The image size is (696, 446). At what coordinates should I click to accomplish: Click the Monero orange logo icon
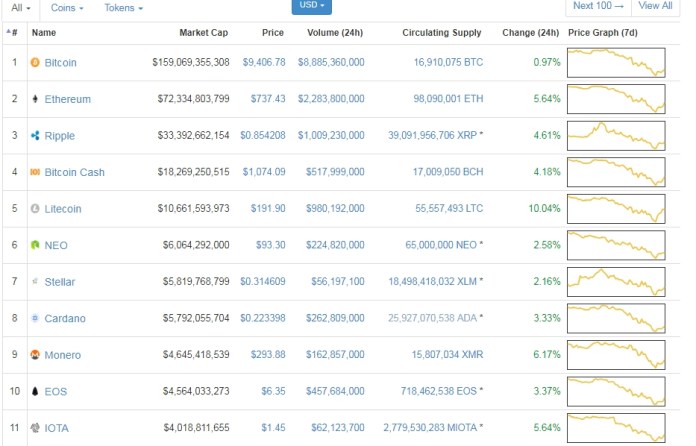[35, 355]
